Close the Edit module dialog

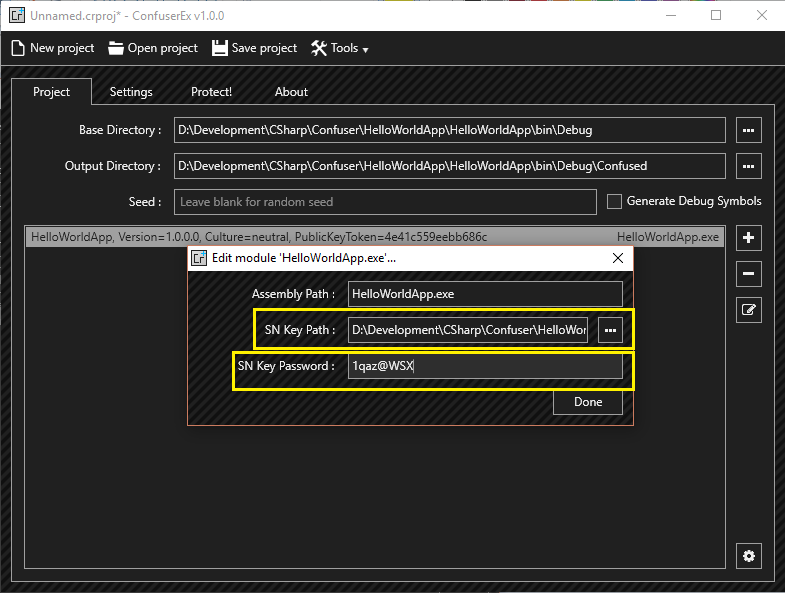pyautogui.click(x=618, y=258)
